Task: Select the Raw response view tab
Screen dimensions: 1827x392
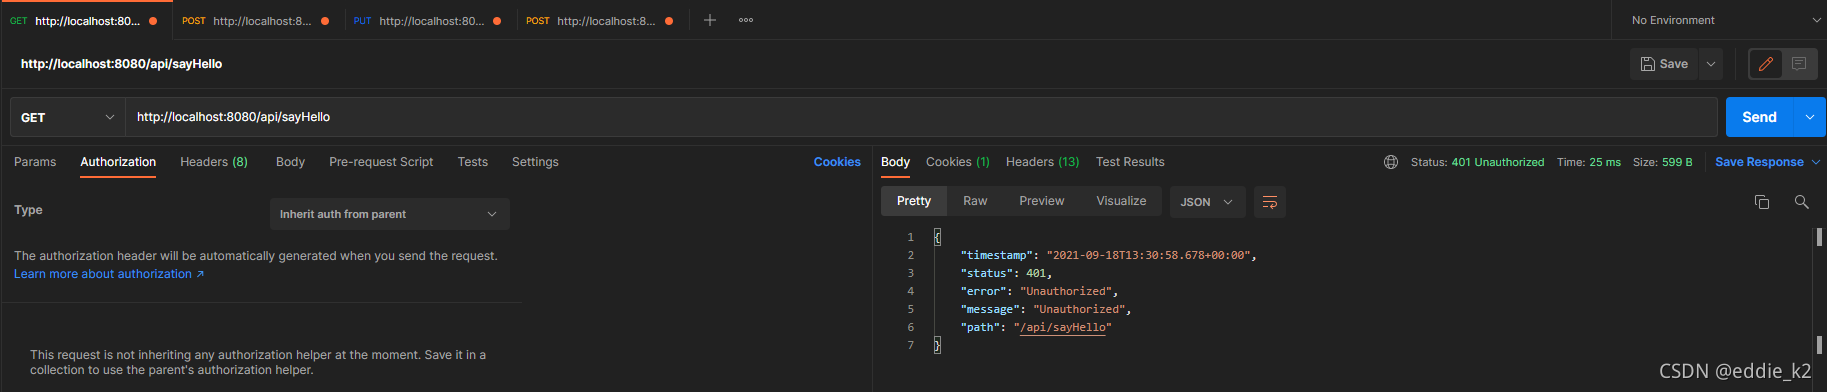Action: point(975,201)
